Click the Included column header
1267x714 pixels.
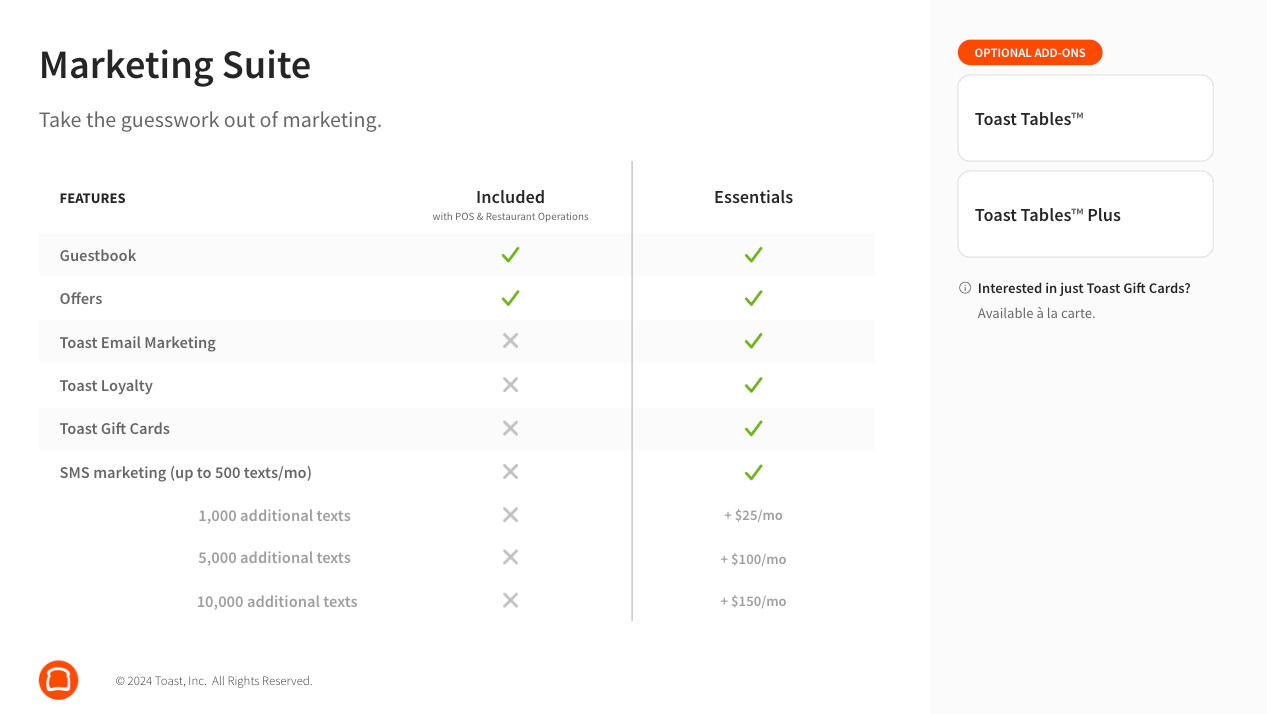click(510, 198)
